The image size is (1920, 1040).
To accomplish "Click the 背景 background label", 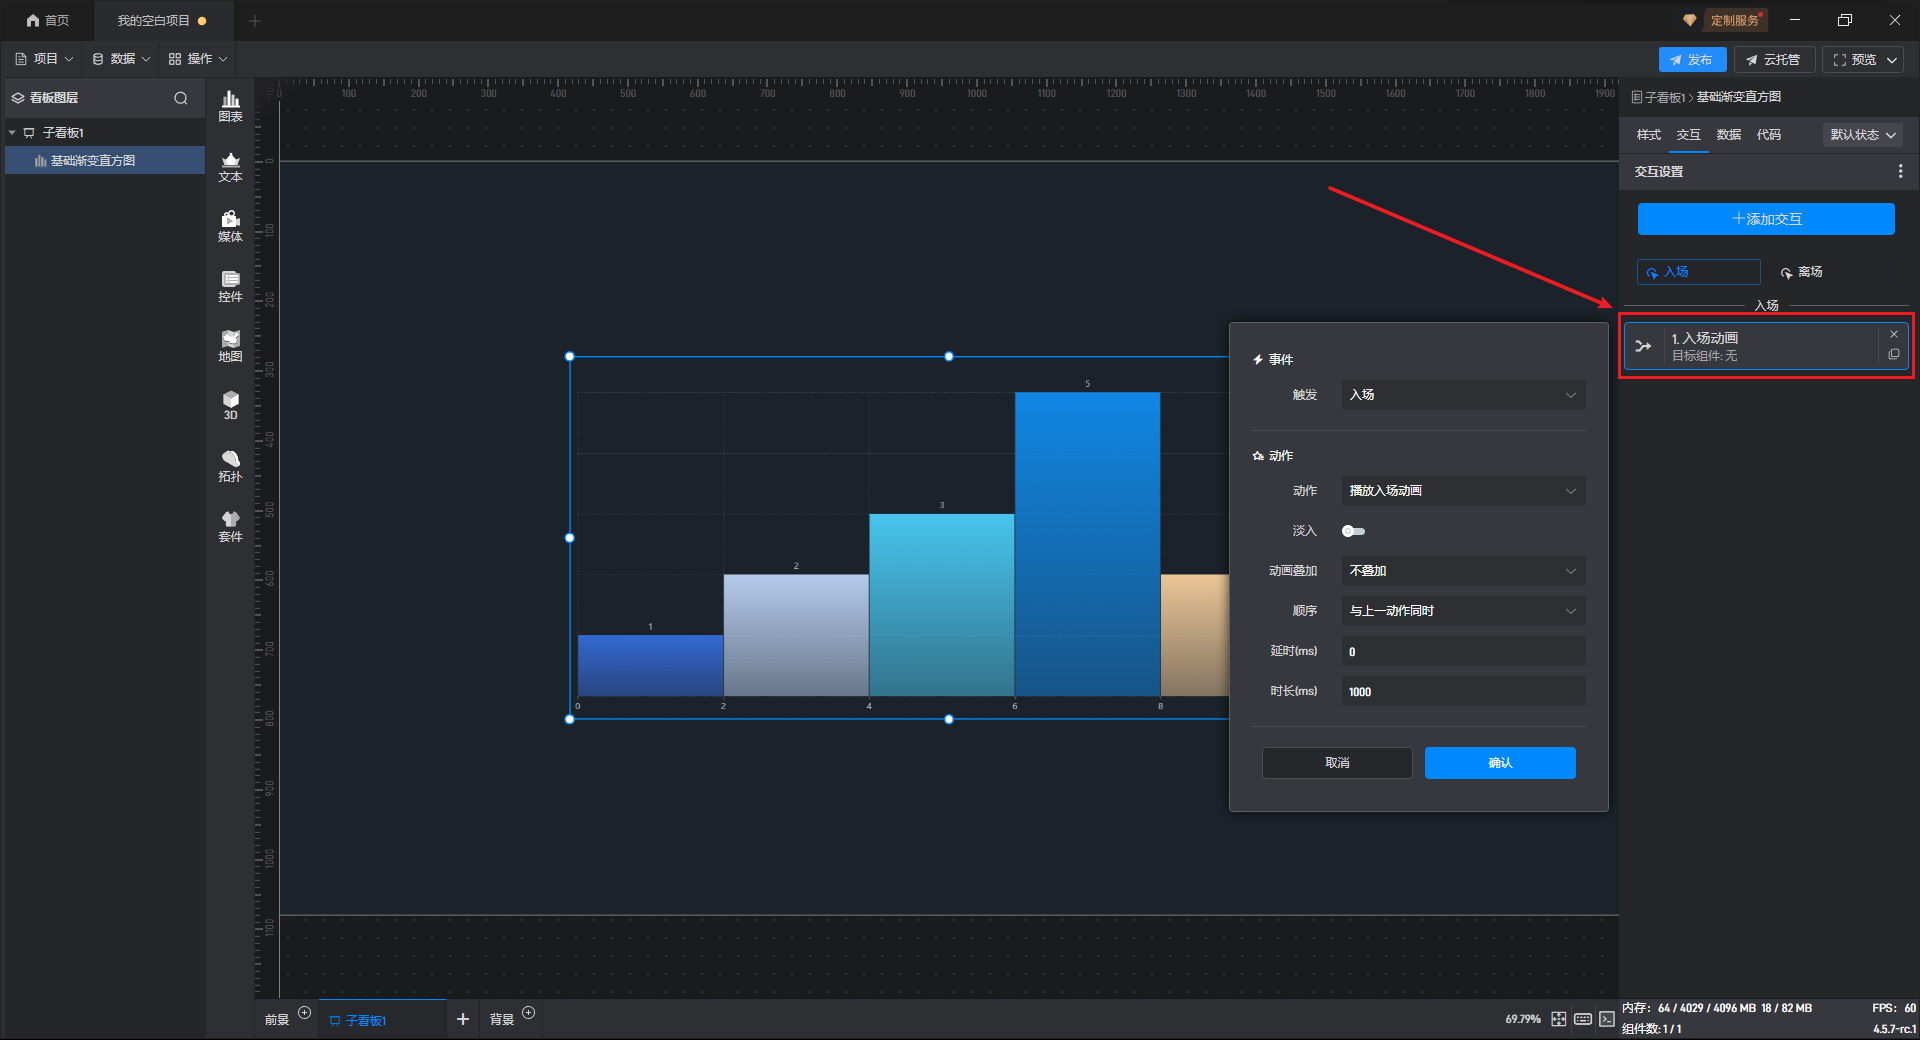I will 502,1020.
